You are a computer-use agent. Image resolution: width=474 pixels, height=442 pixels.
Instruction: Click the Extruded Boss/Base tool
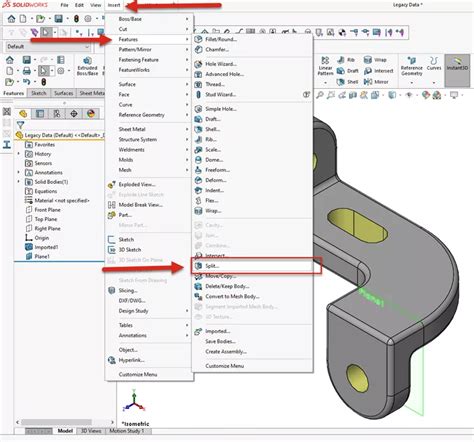87,66
